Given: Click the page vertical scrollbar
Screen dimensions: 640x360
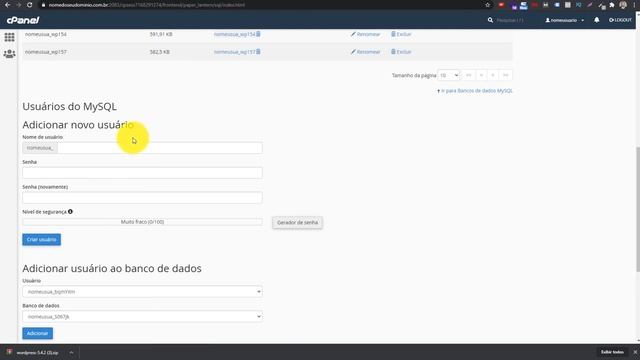Looking at the screenshot, I should [x=638, y=209].
